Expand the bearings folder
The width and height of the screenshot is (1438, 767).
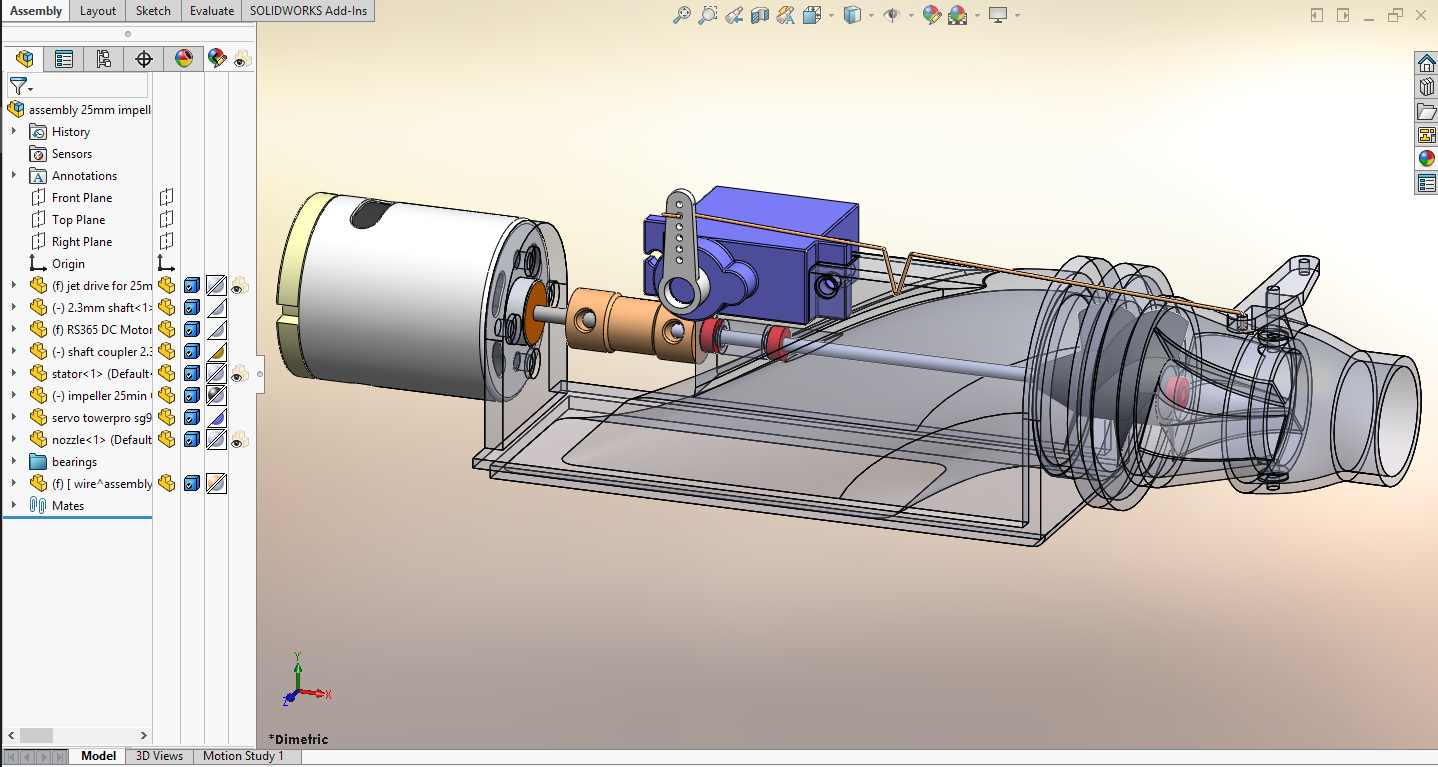click(14, 461)
